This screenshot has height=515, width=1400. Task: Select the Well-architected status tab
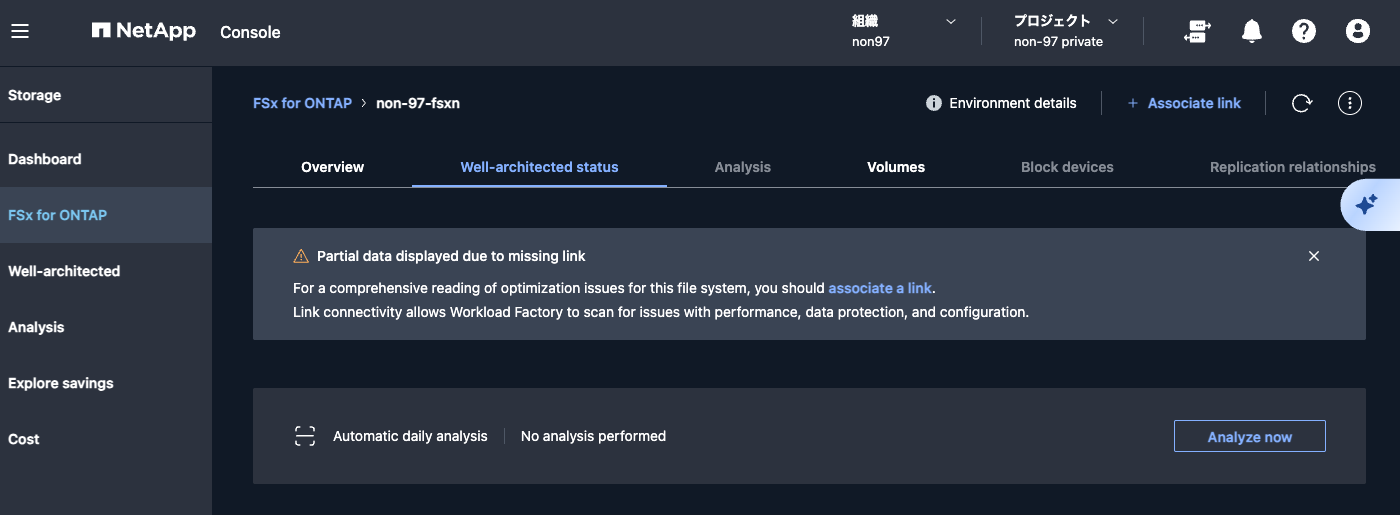[x=539, y=167]
